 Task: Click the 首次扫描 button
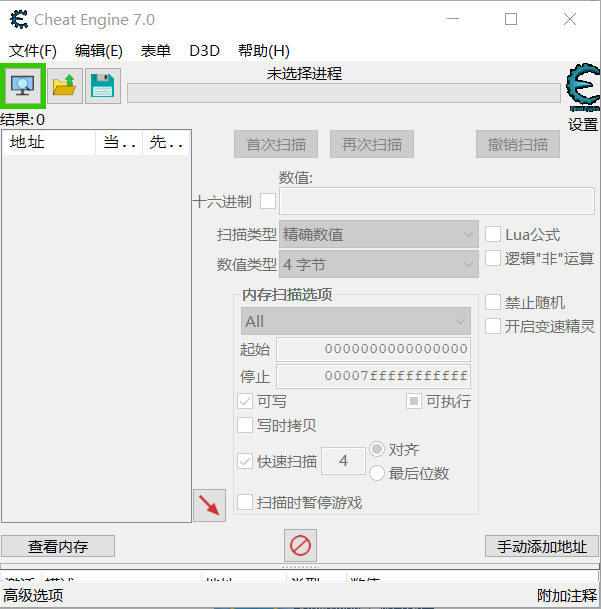[276, 144]
